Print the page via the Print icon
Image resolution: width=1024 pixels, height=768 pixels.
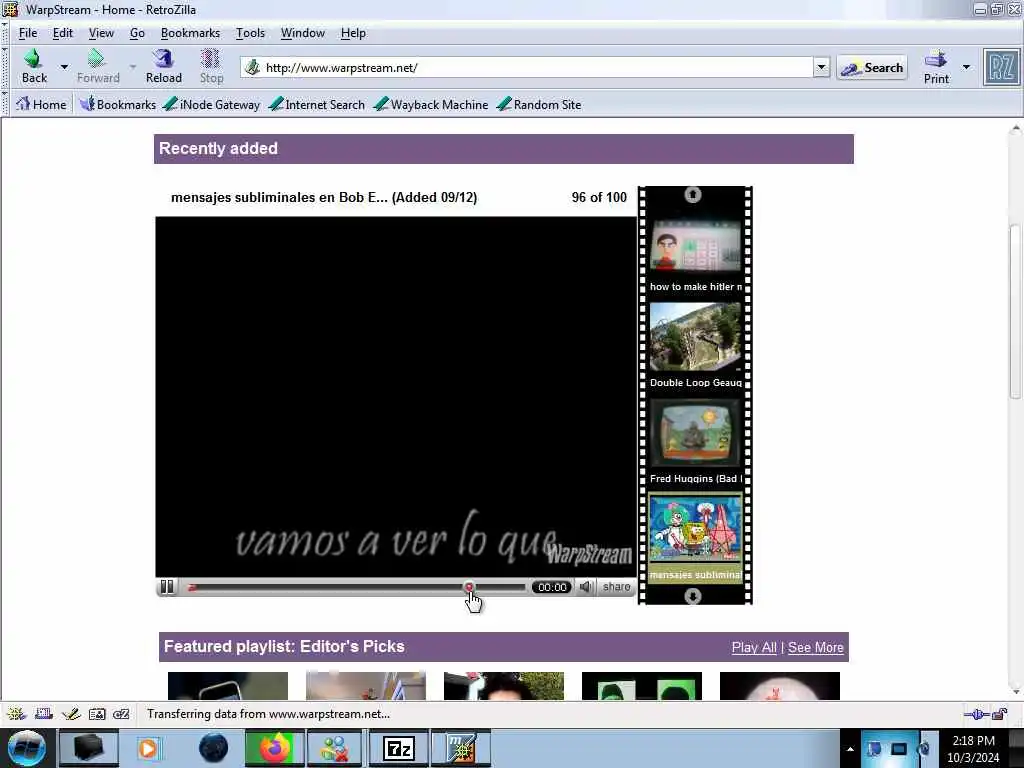tap(936, 67)
